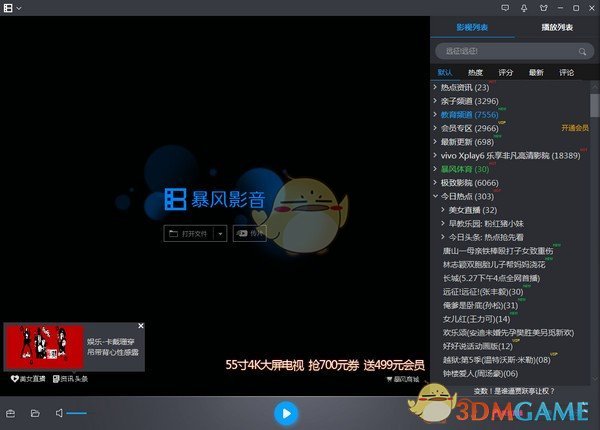This screenshot has height=430, width=600.
Task: Click the notification bell icon in title bar
Action: click(522, 8)
